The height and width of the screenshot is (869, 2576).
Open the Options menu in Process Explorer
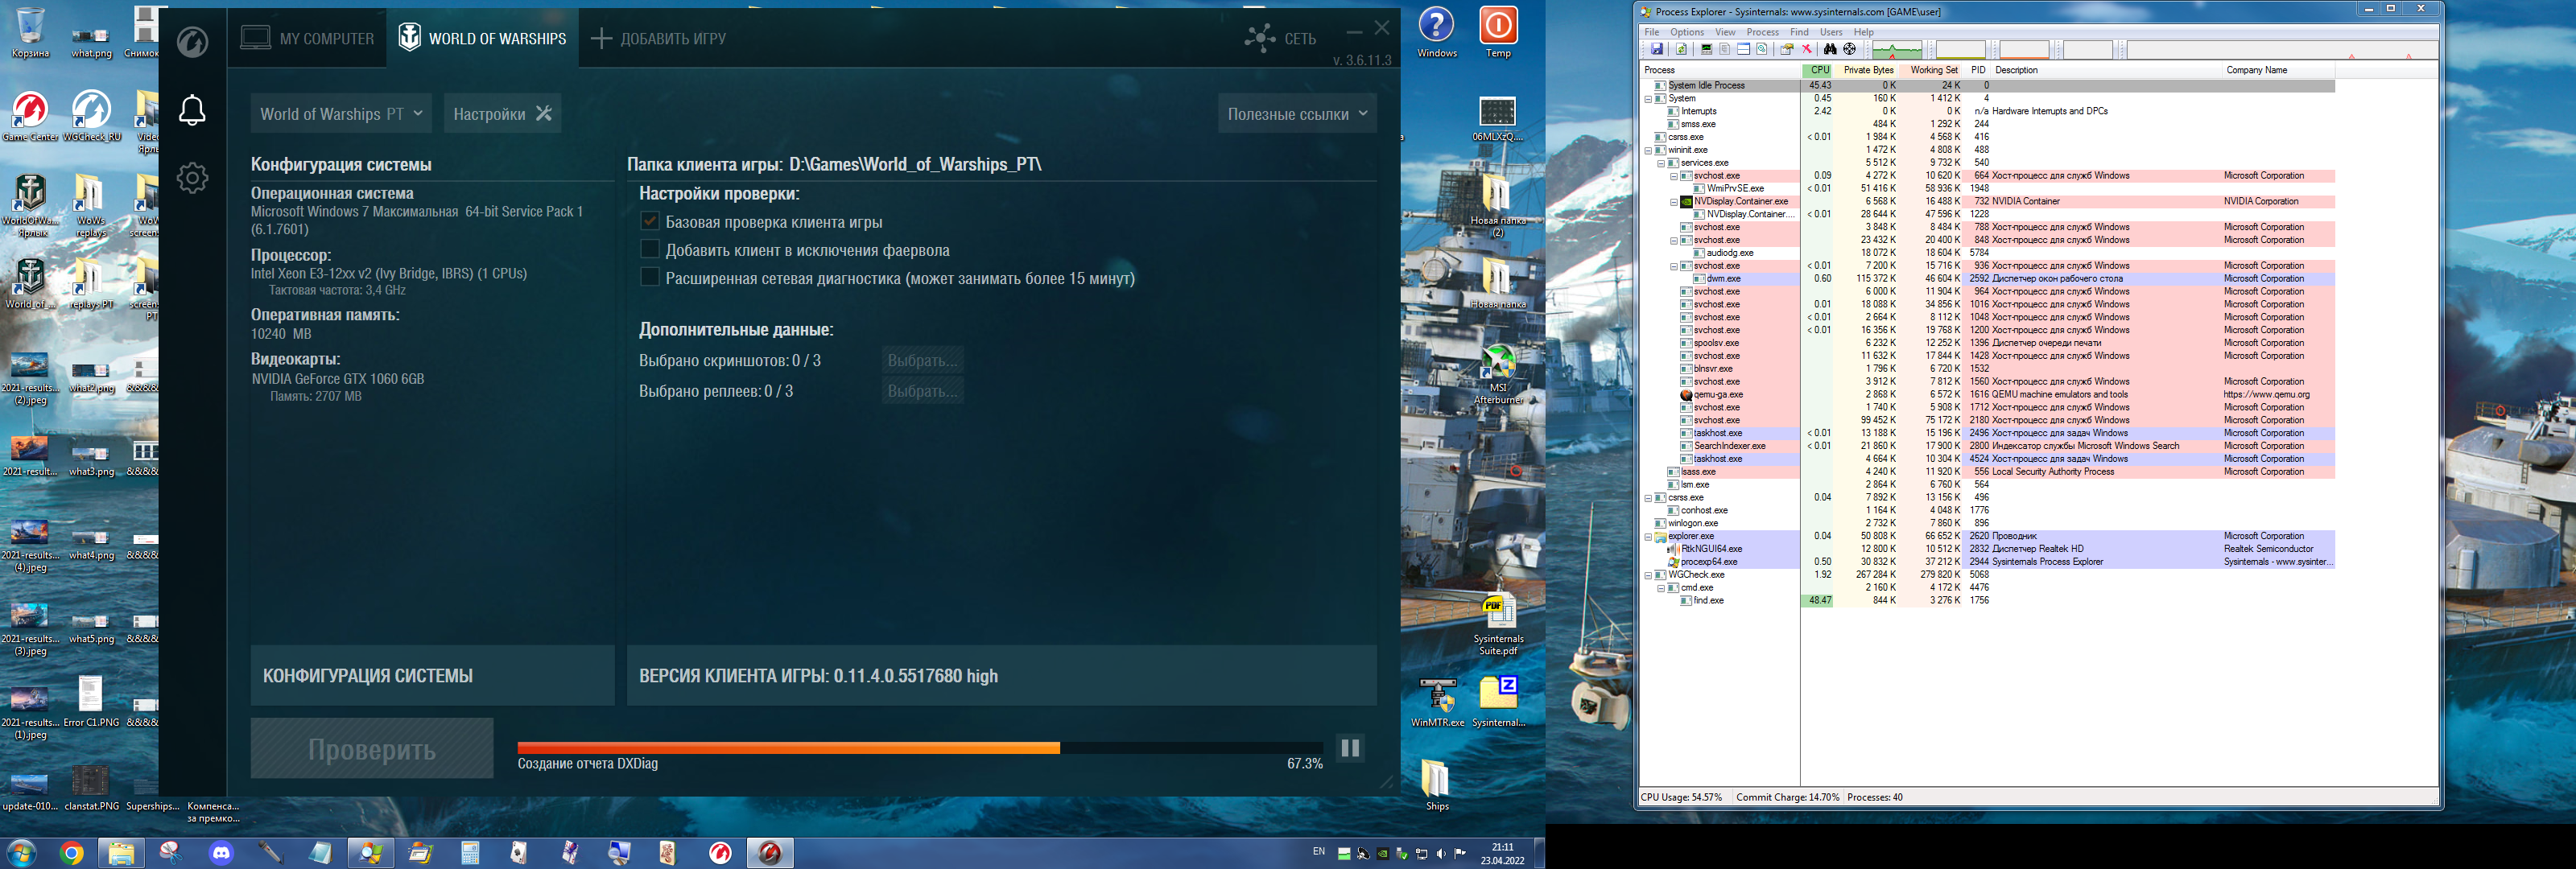point(1687,32)
